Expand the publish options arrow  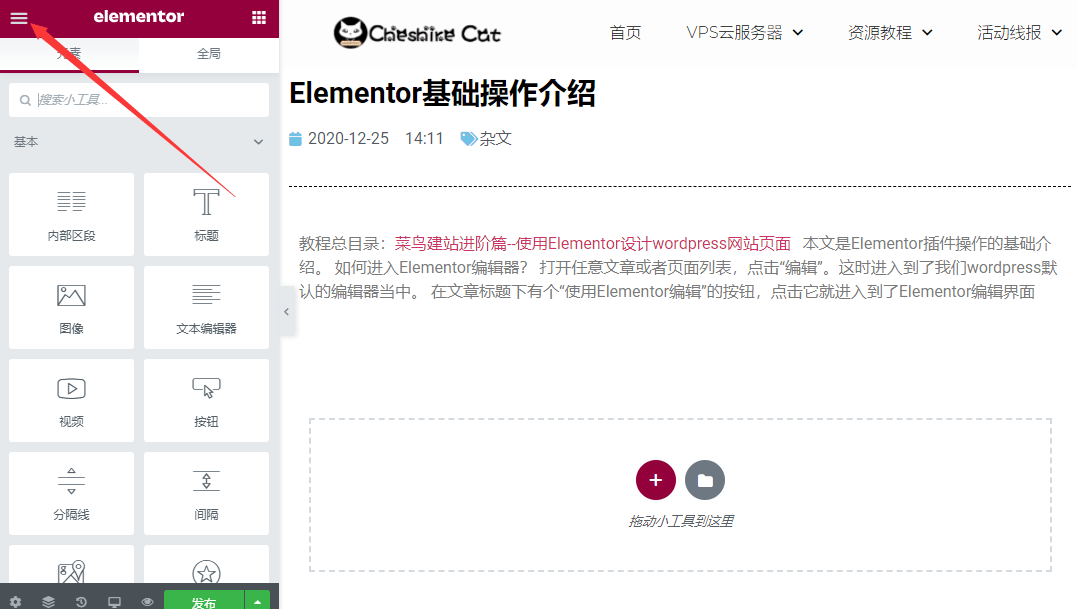[257, 601]
